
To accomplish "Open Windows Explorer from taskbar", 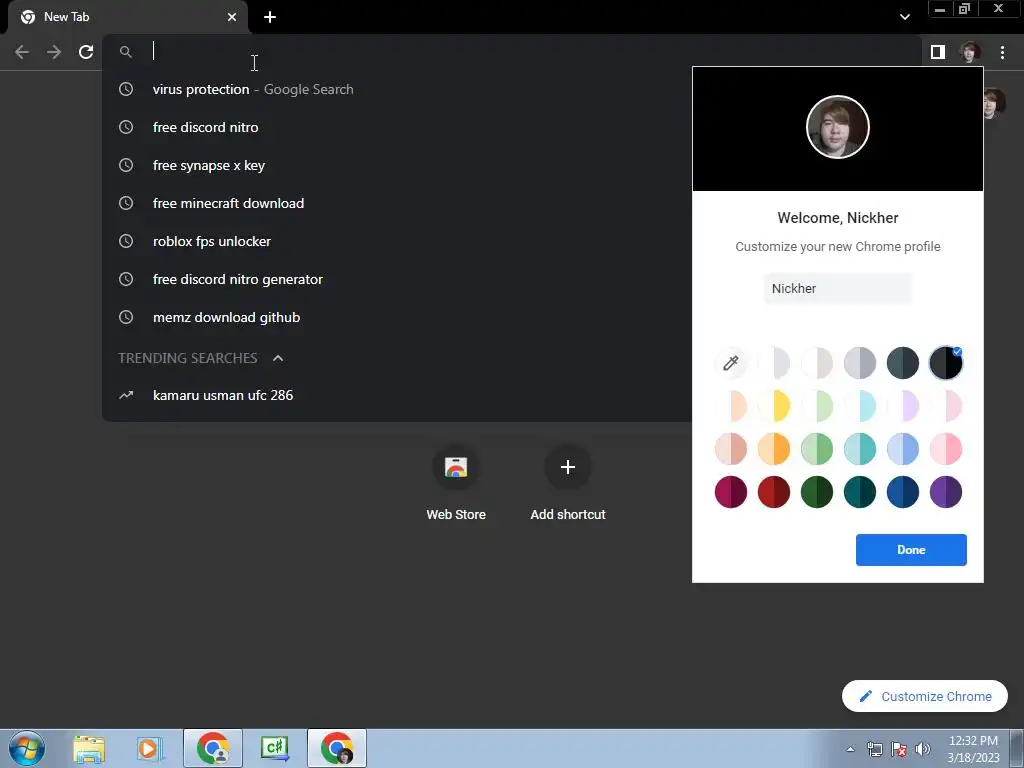I will pyautogui.click(x=89, y=748).
